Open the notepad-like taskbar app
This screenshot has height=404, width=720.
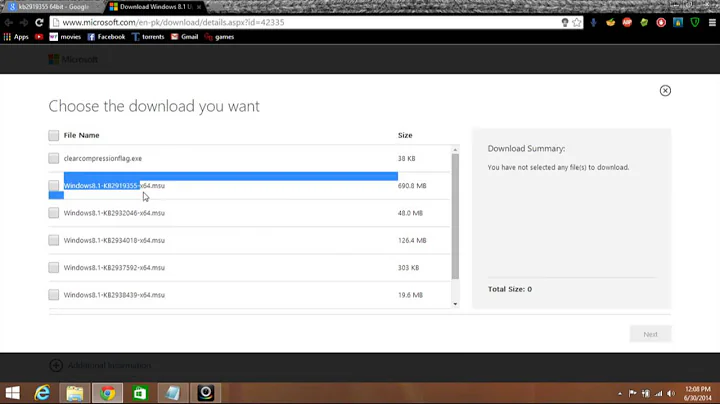(x=173, y=393)
